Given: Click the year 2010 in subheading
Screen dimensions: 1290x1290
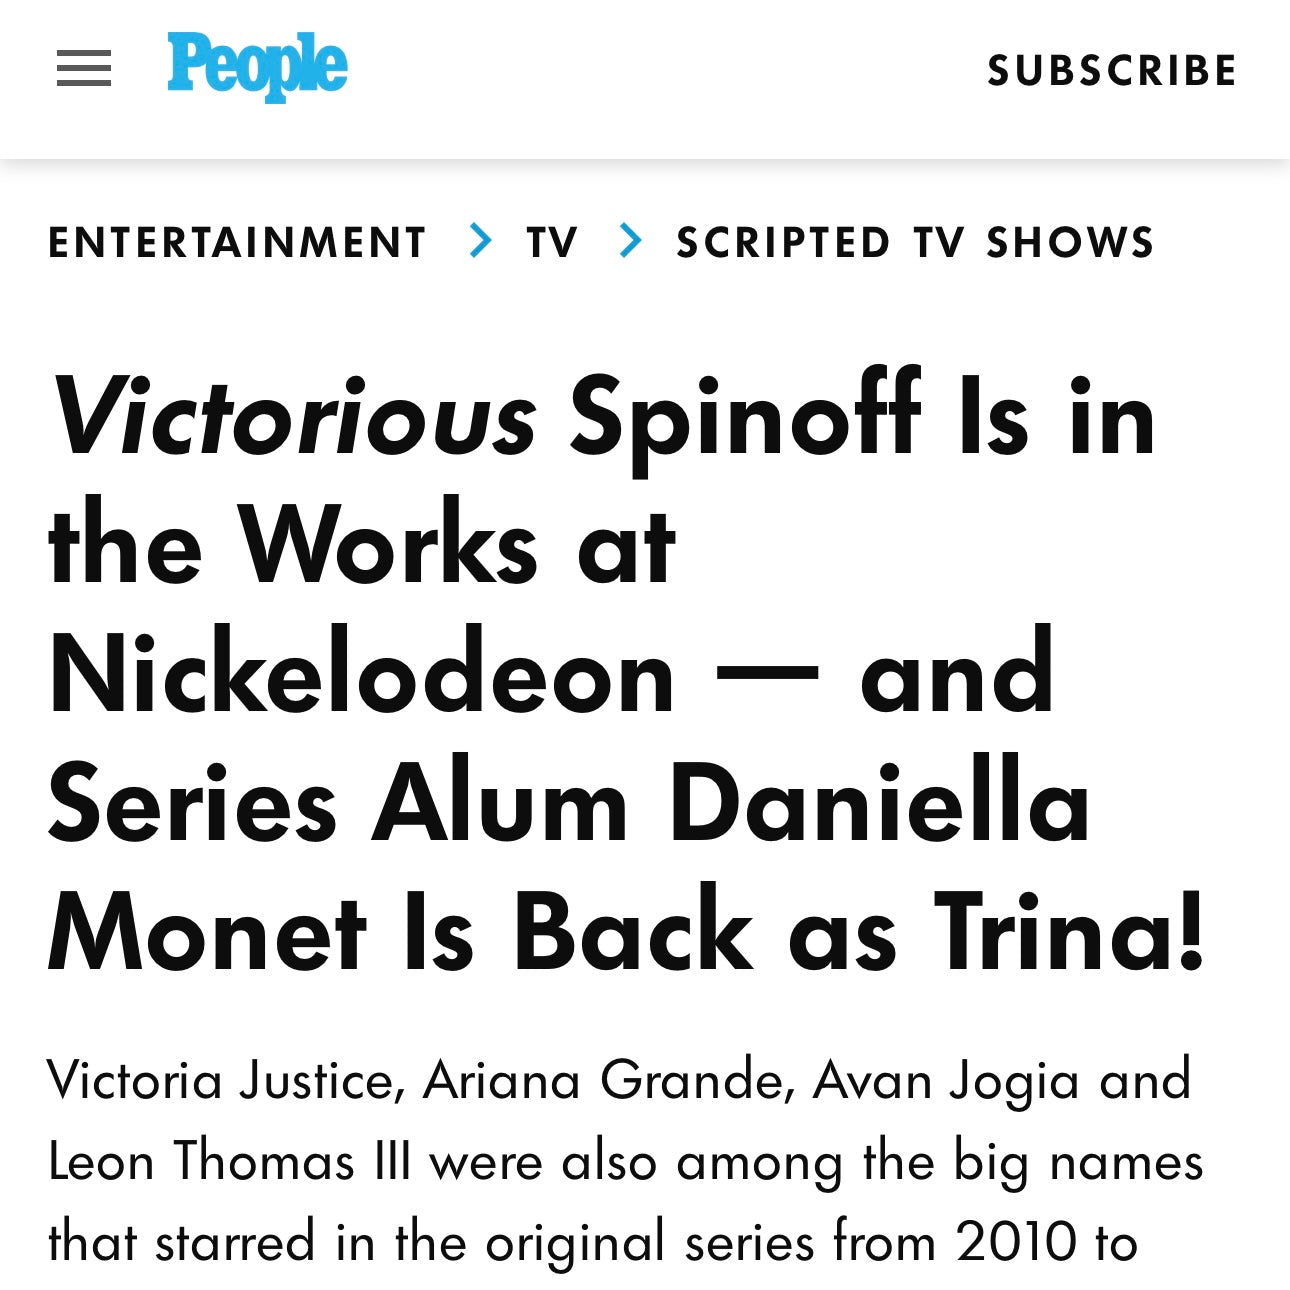Looking at the screenshot, I should [x=1015, y=1242].
